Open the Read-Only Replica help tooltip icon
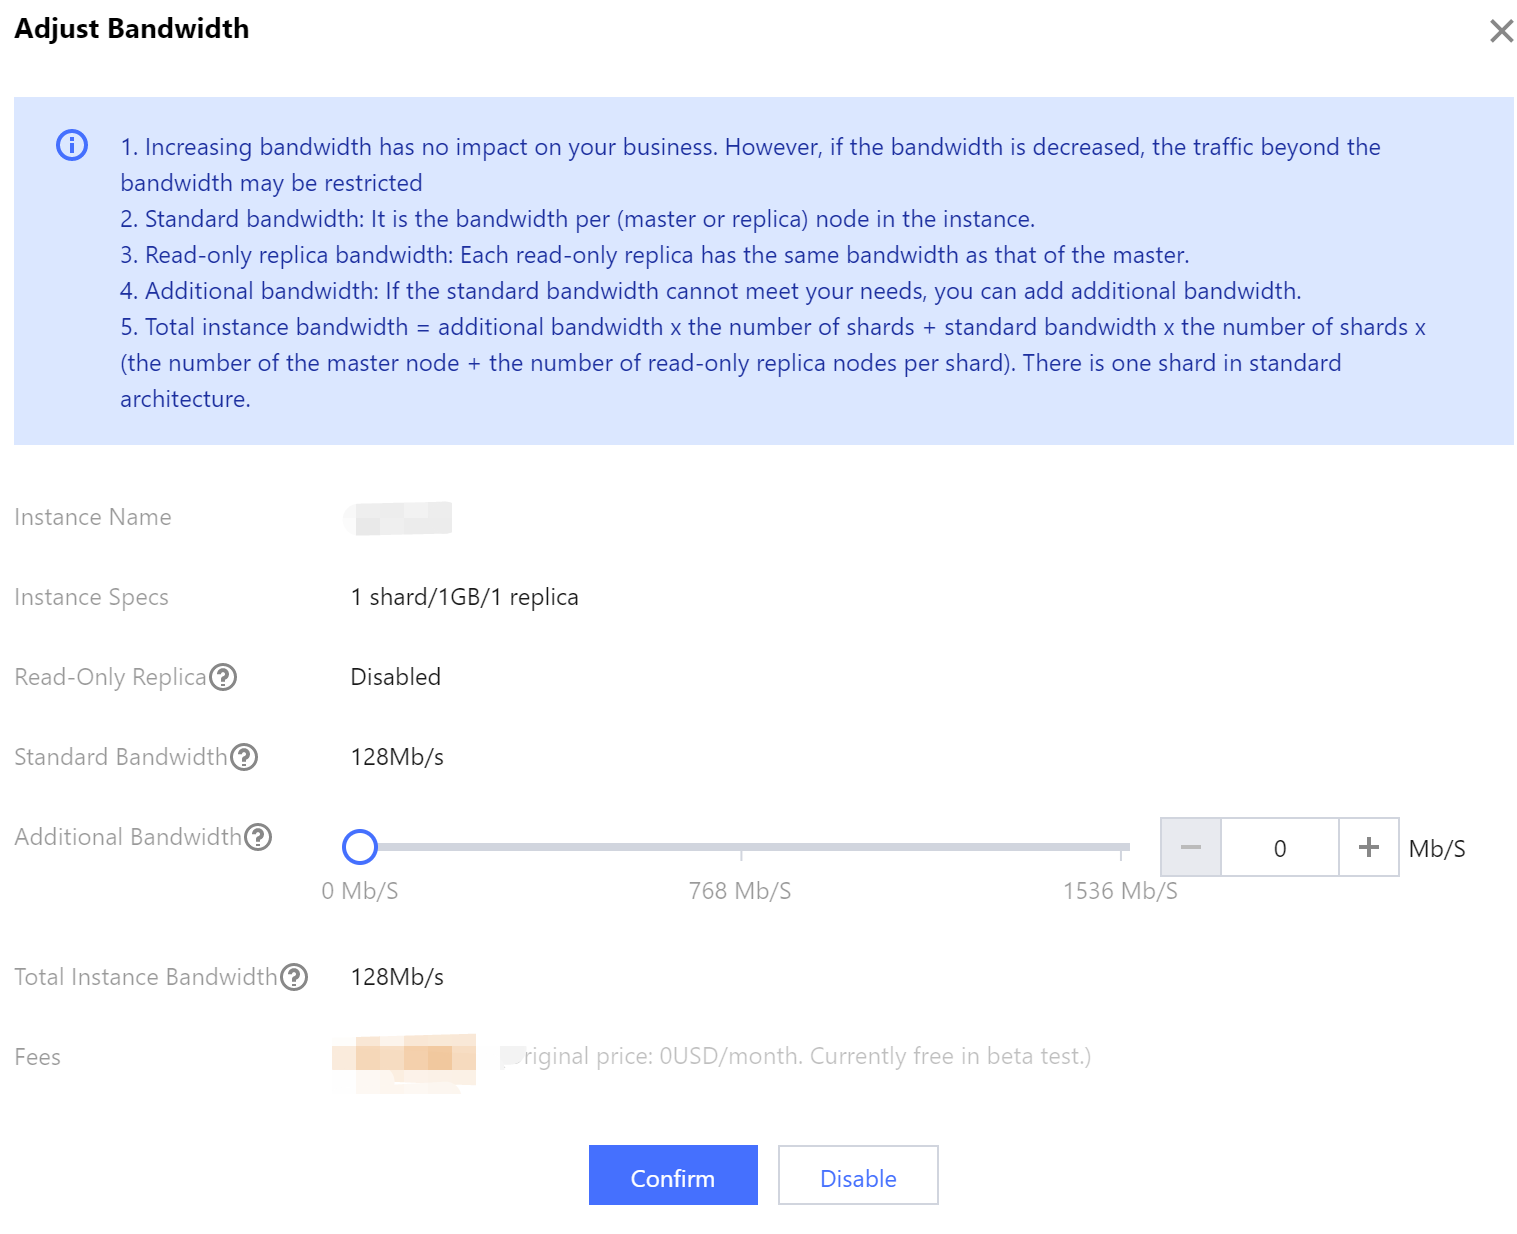The width and height of the screenshot is (1517, 1234). (x=224, y=677)
